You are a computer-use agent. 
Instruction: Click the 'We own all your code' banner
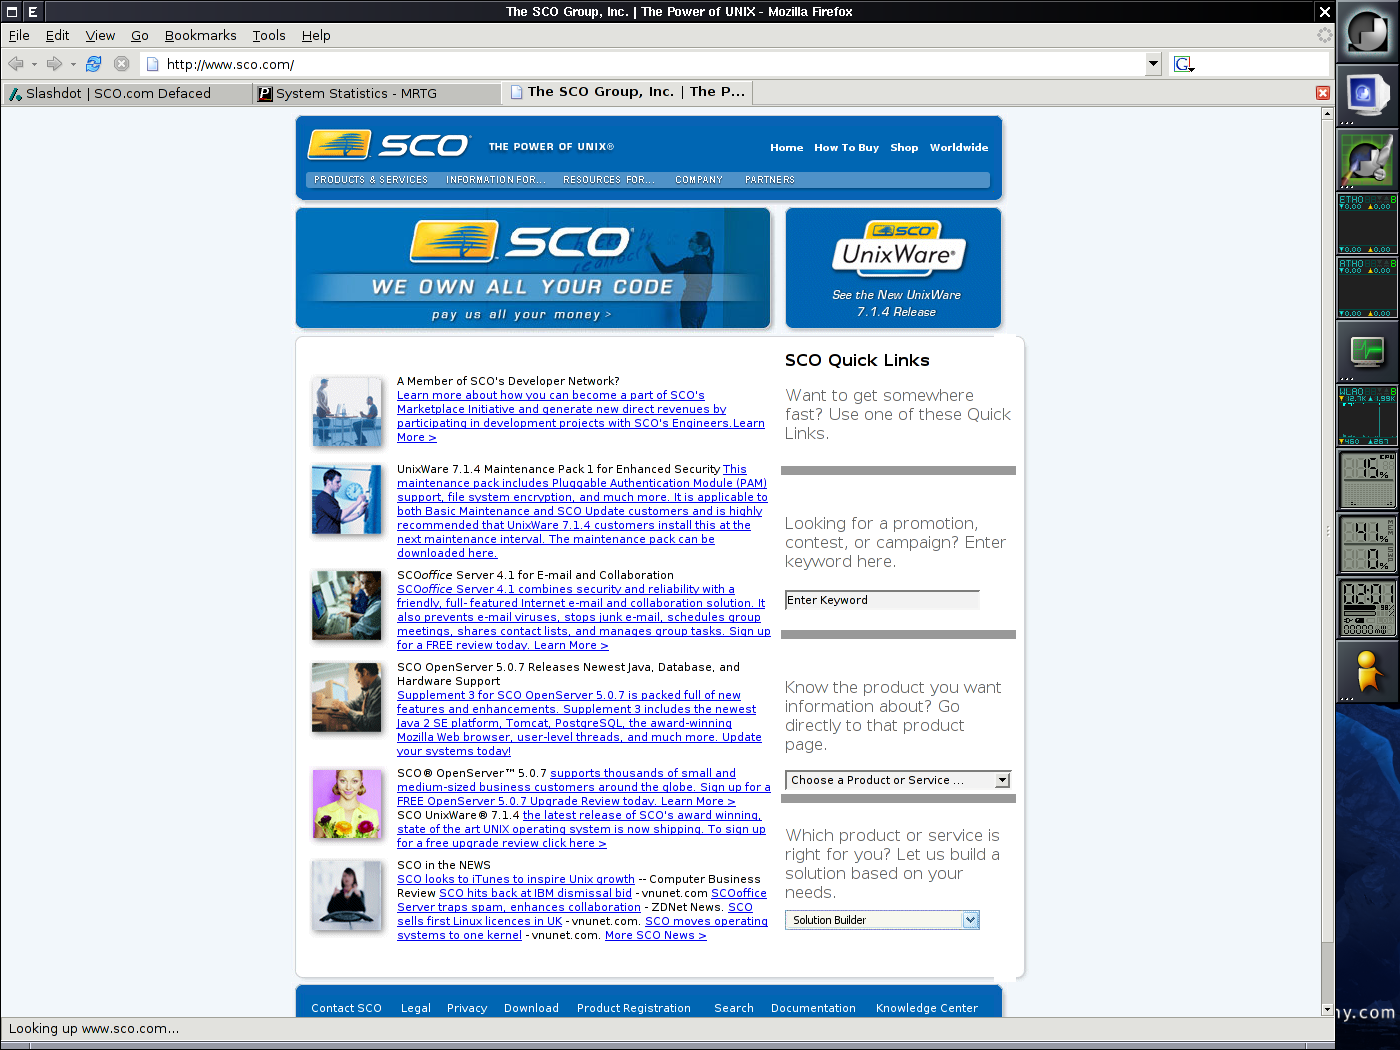point(533,268)
